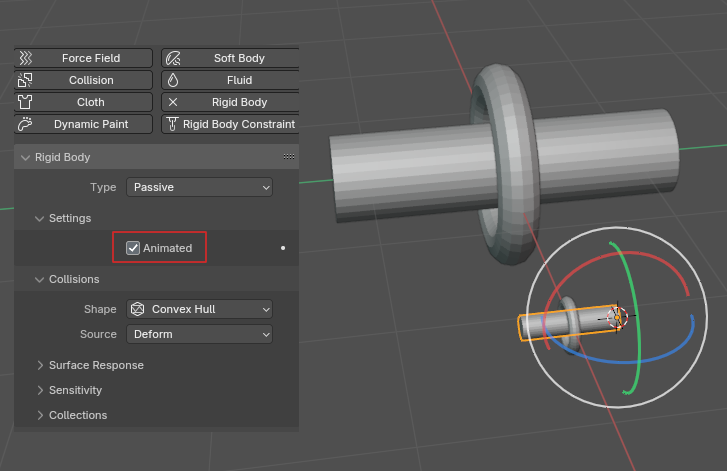
Task: Expand the Sensitivity subpanel
Action: (40, 390)
